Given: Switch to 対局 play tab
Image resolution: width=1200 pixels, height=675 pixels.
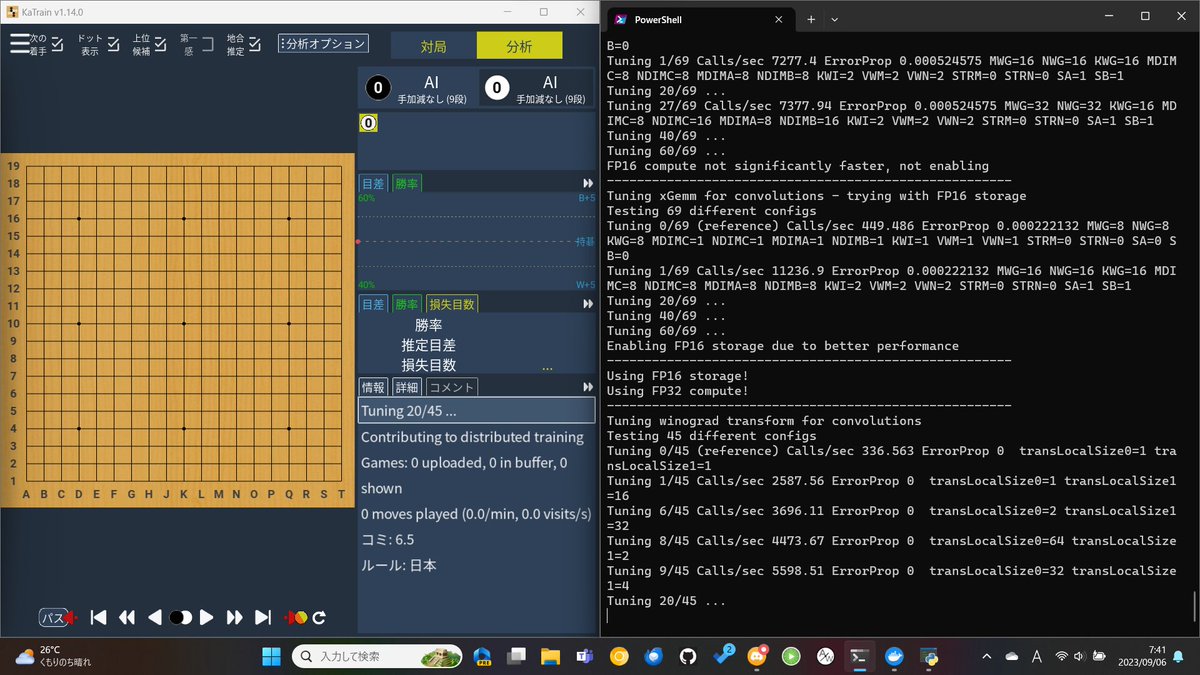Looking at the screenshot, I should click(x=433, y=46).
